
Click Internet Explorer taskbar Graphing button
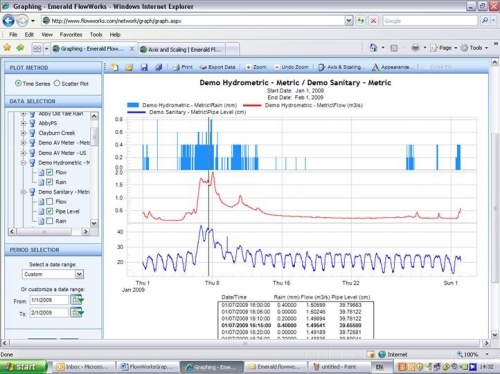[212, 367]
